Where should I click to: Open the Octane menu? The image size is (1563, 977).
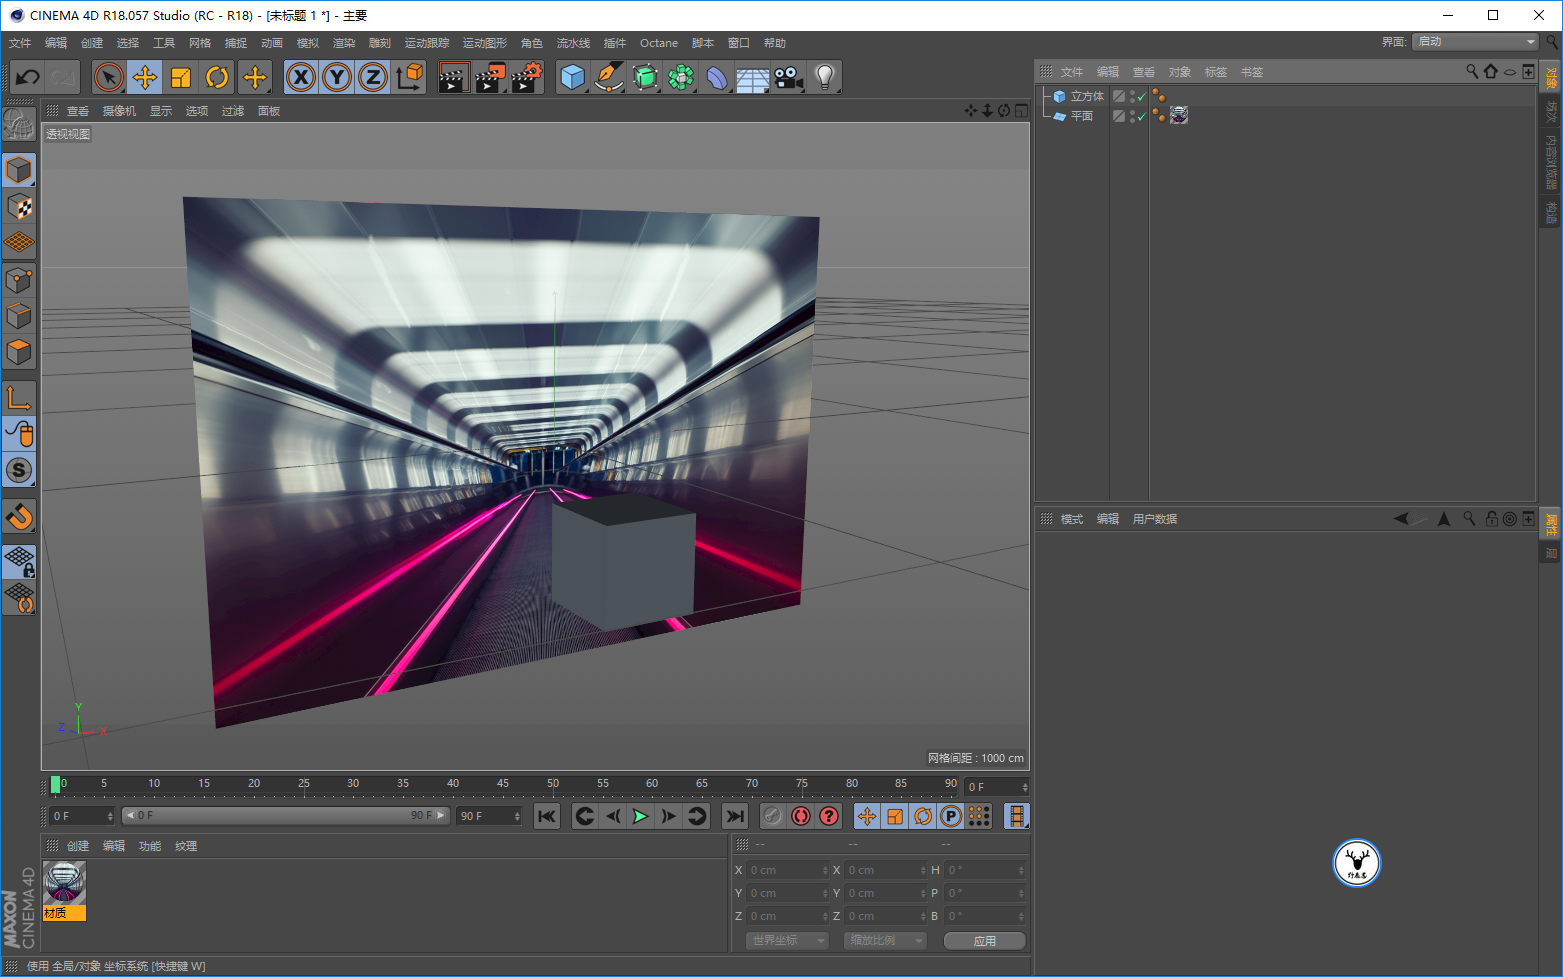pyautogui.click(x=658, y=43)
